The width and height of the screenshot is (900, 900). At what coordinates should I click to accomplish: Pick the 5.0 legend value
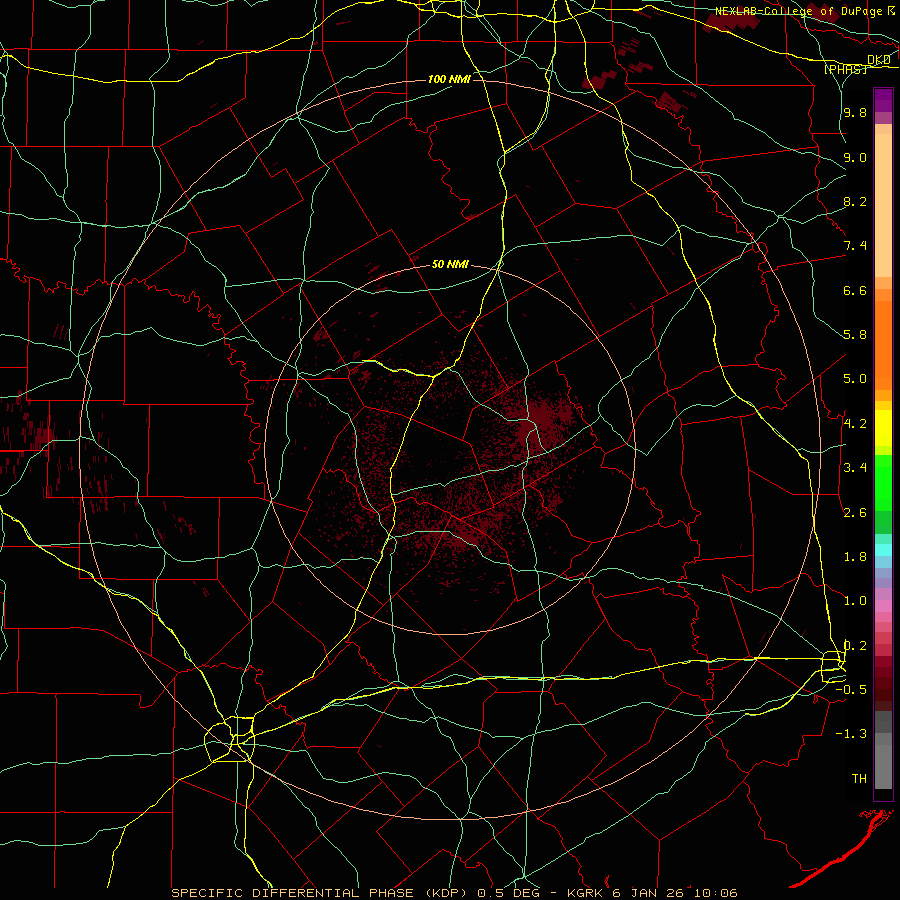click(x=855, y=379)
